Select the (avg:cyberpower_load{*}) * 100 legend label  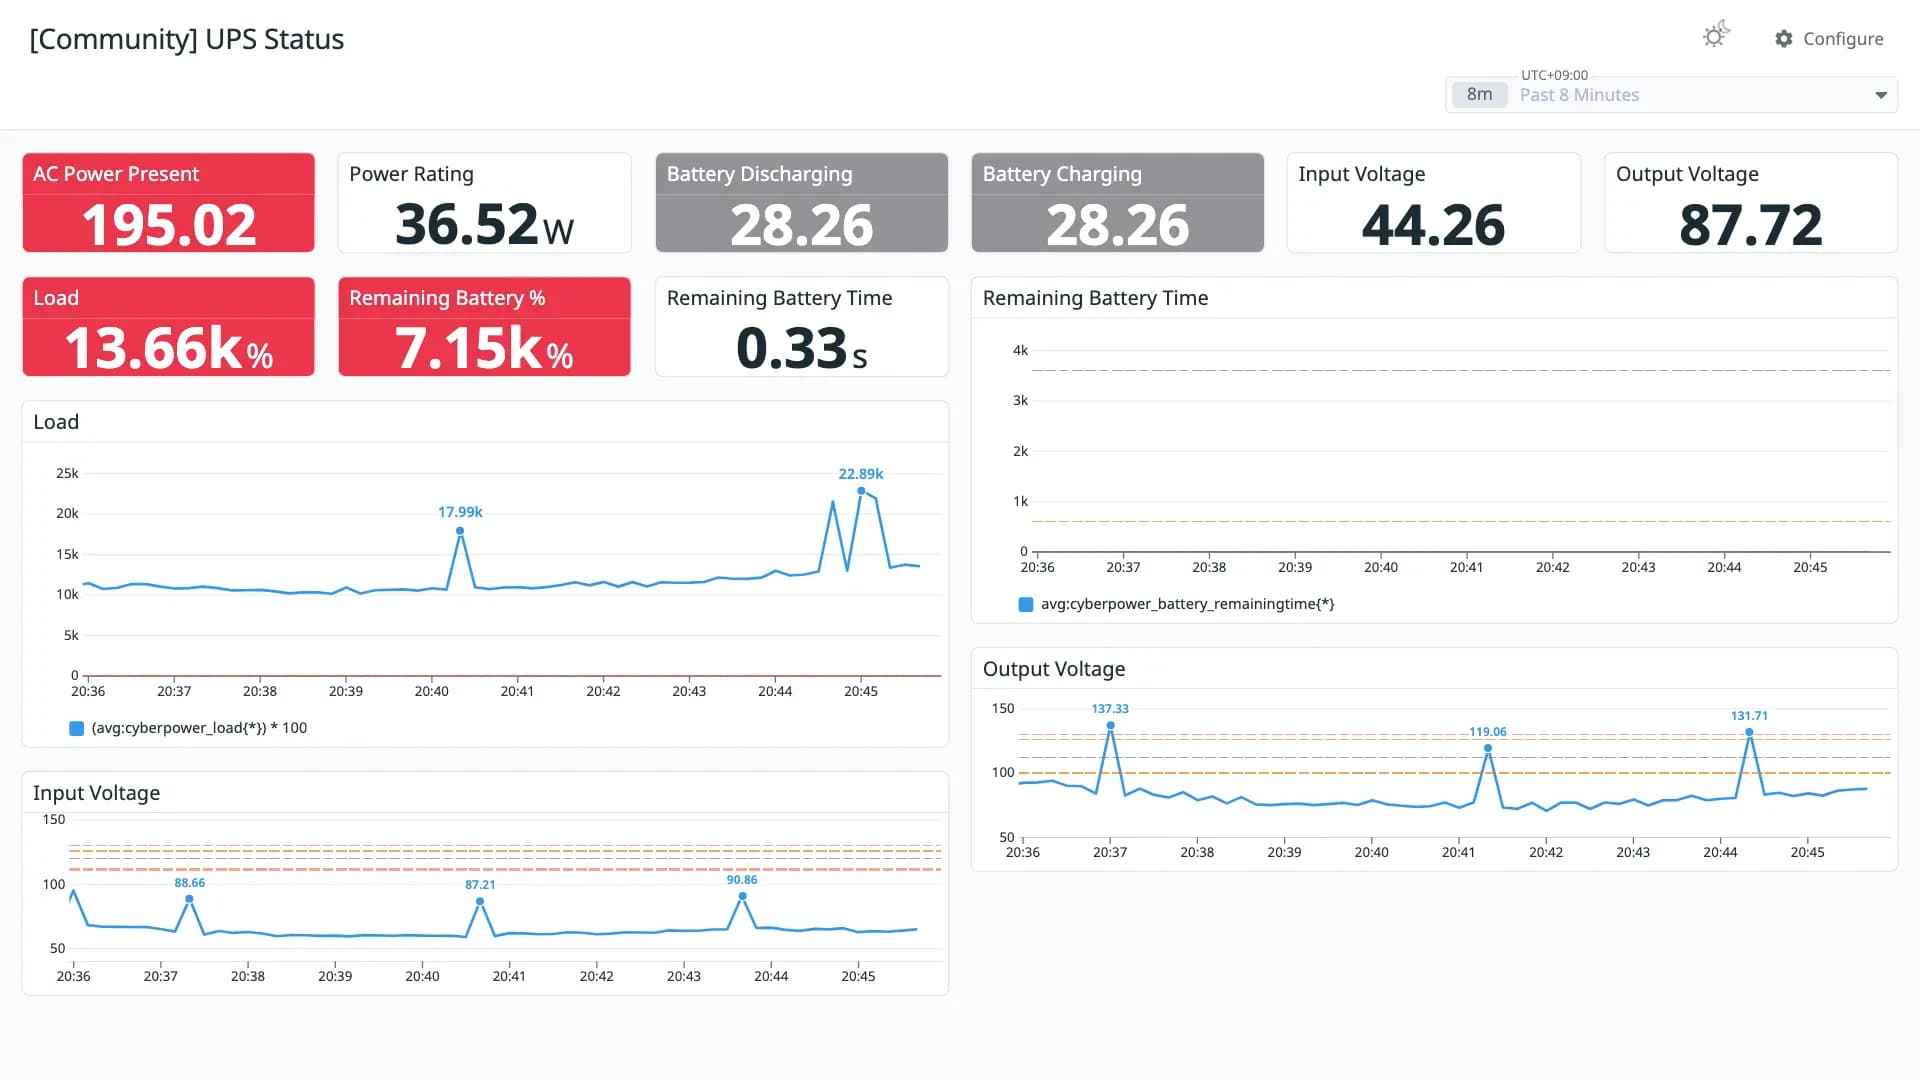(199, 728)
